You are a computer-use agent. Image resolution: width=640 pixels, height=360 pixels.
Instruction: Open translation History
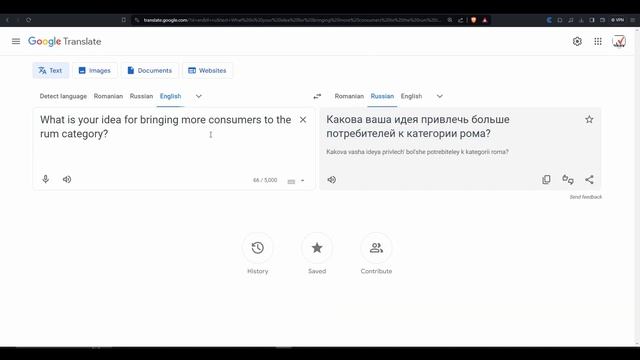258,248
